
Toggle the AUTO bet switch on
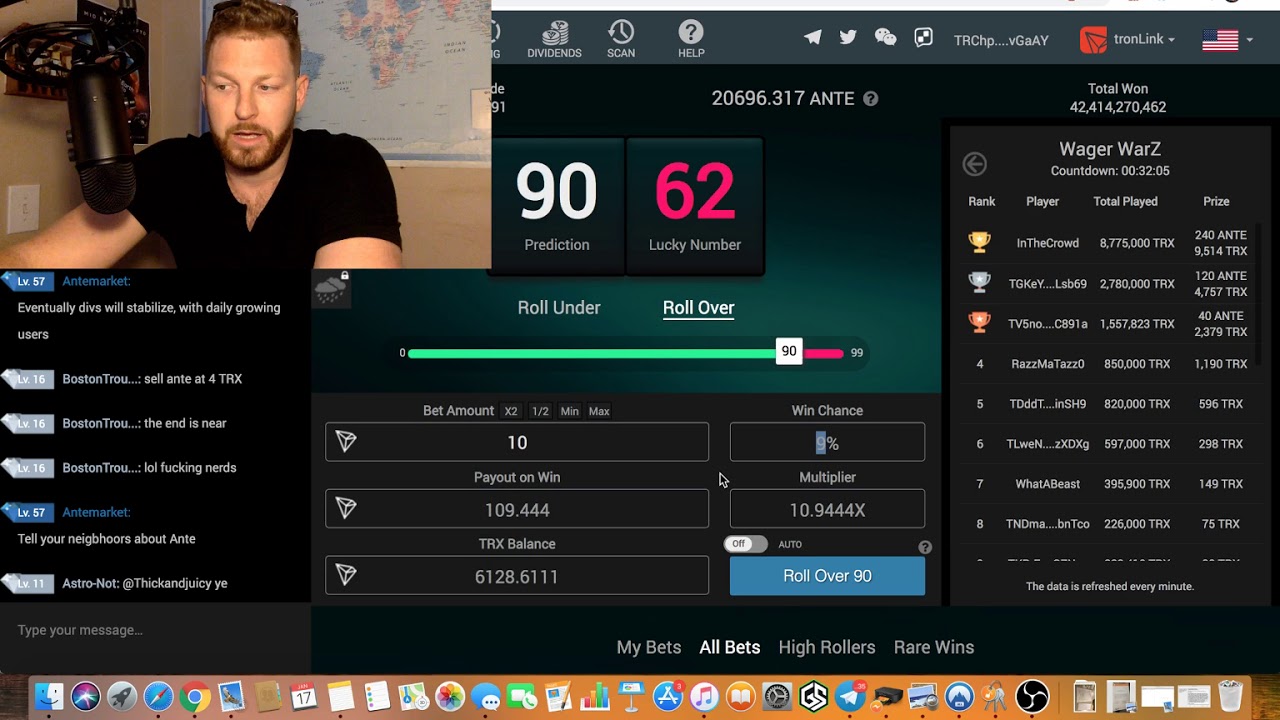(x=745, y=544)
